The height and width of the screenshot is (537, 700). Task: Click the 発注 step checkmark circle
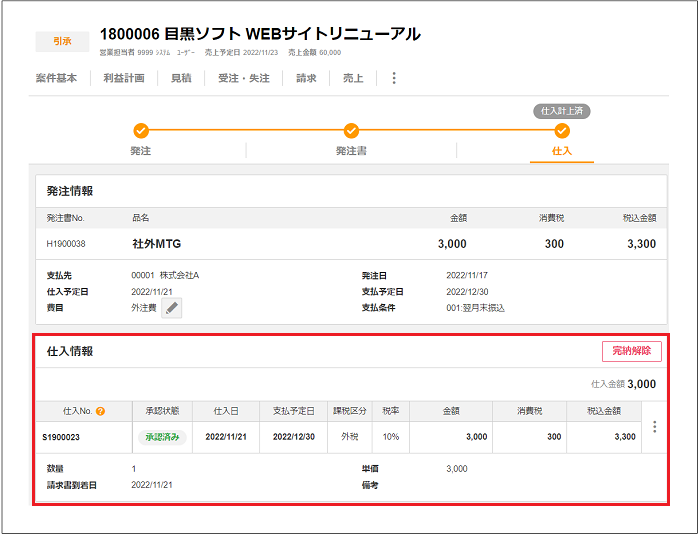click(141, 130)
